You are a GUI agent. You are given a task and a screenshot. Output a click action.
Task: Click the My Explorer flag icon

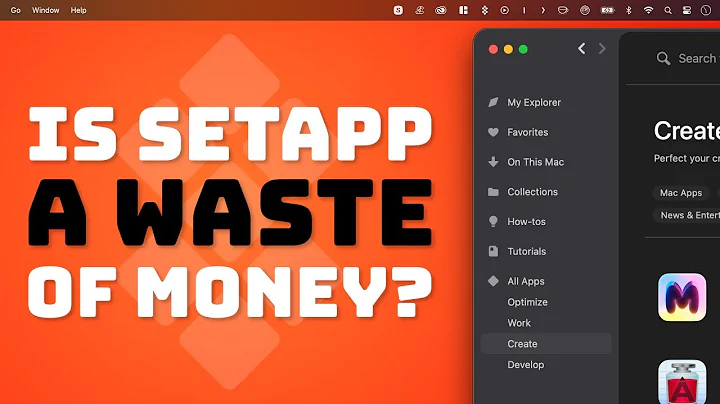click(x=493, y=102)
